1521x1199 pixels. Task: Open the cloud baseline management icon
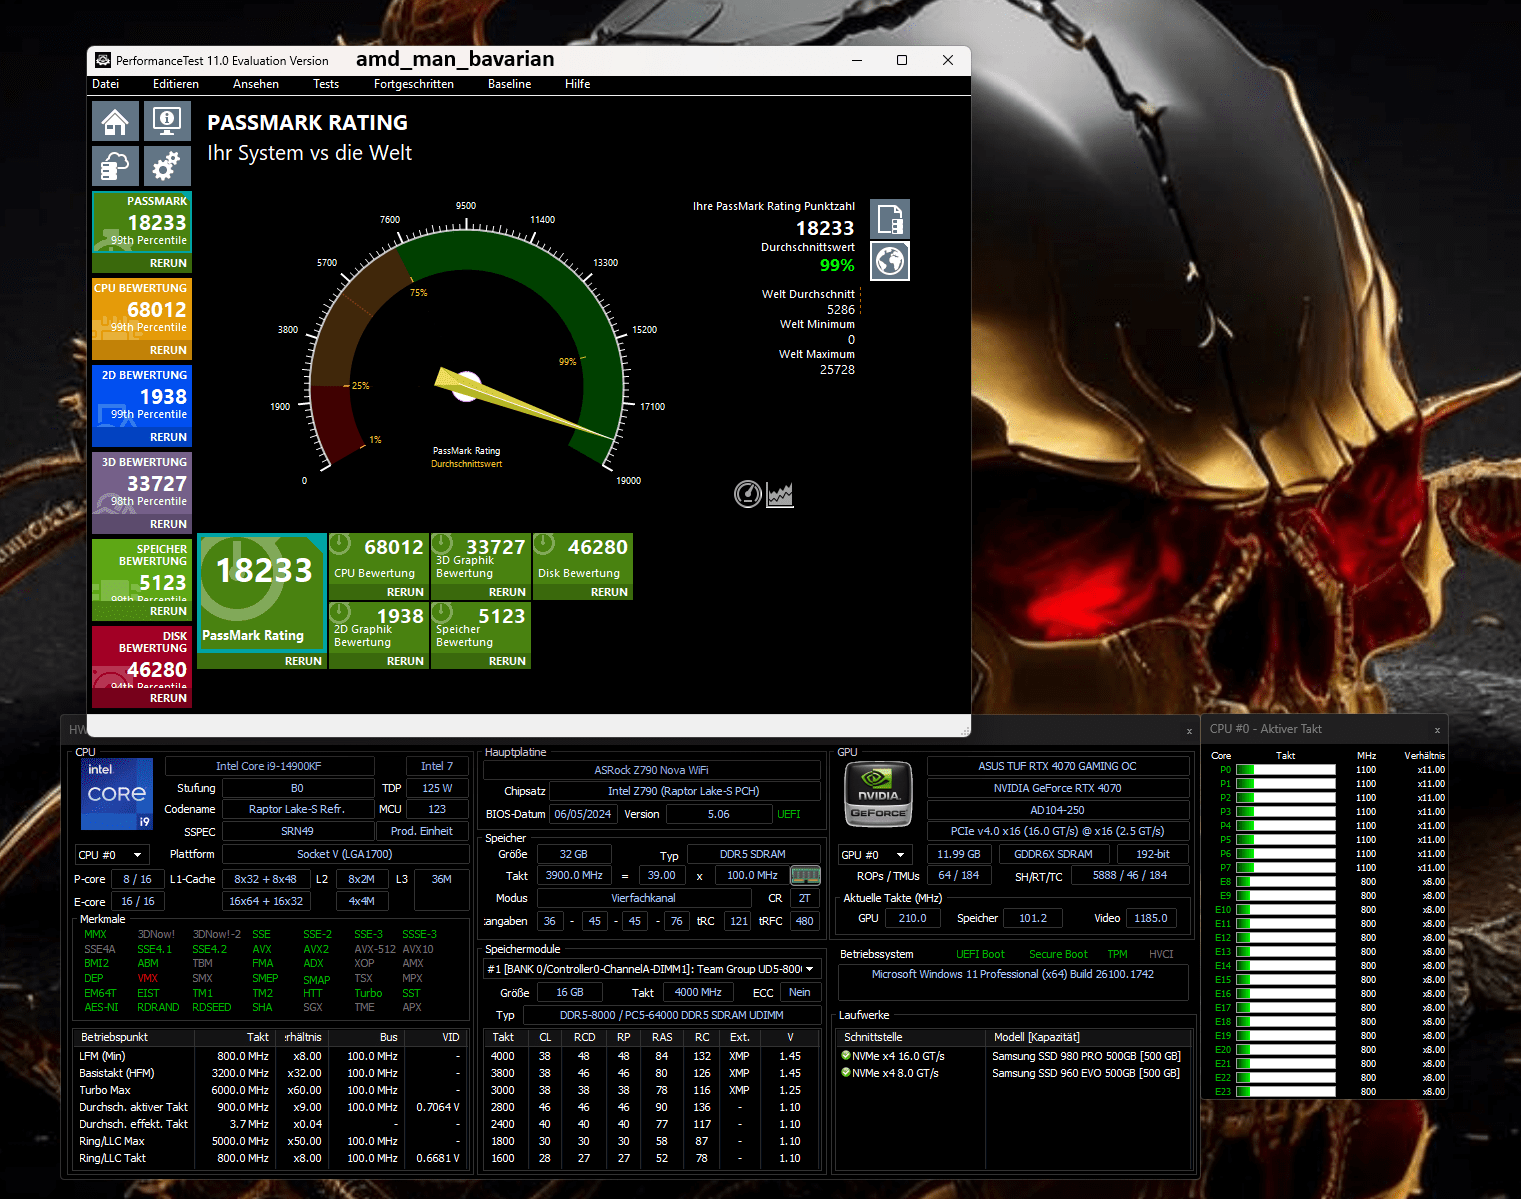point(115,166)
